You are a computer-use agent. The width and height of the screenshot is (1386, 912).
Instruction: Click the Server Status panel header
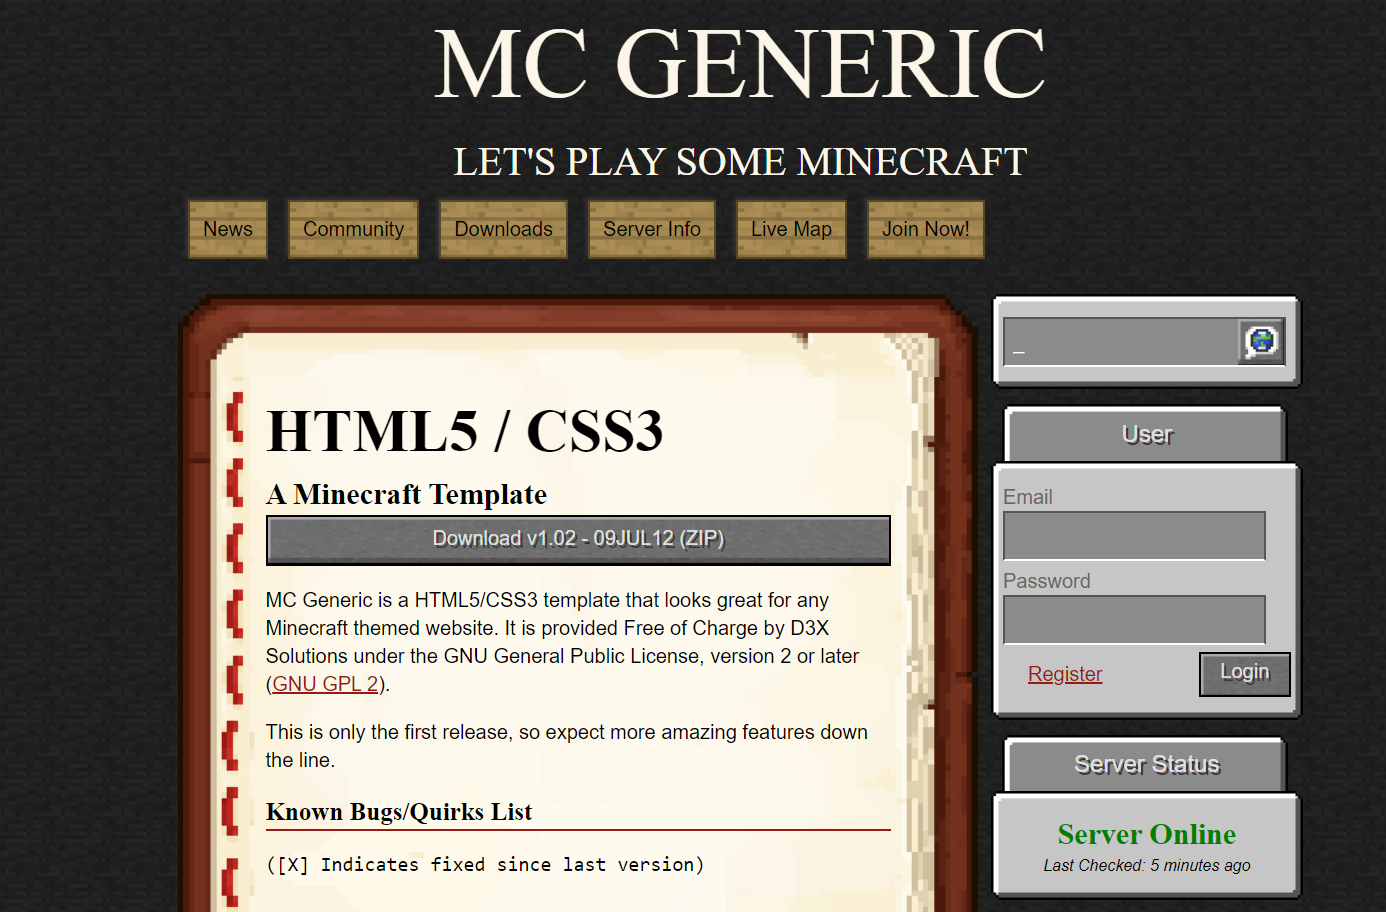coord(1146,765)
